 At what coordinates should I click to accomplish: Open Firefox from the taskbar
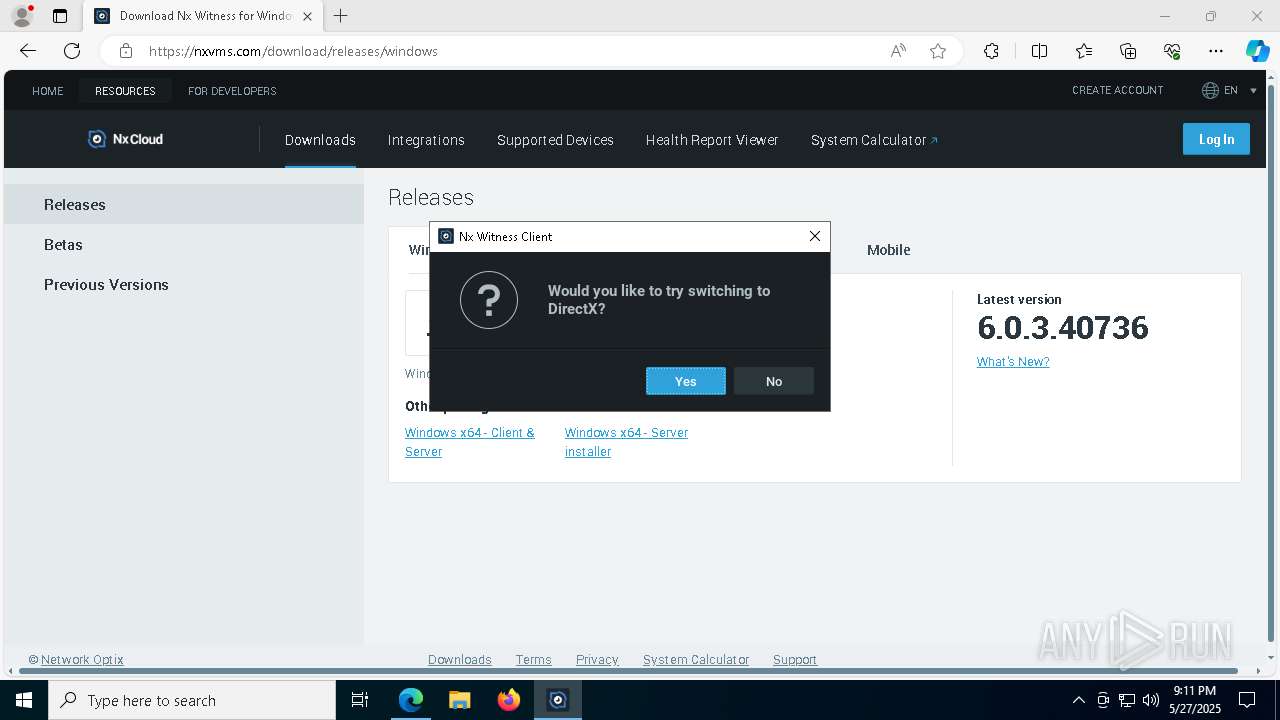tap(509, 700)
